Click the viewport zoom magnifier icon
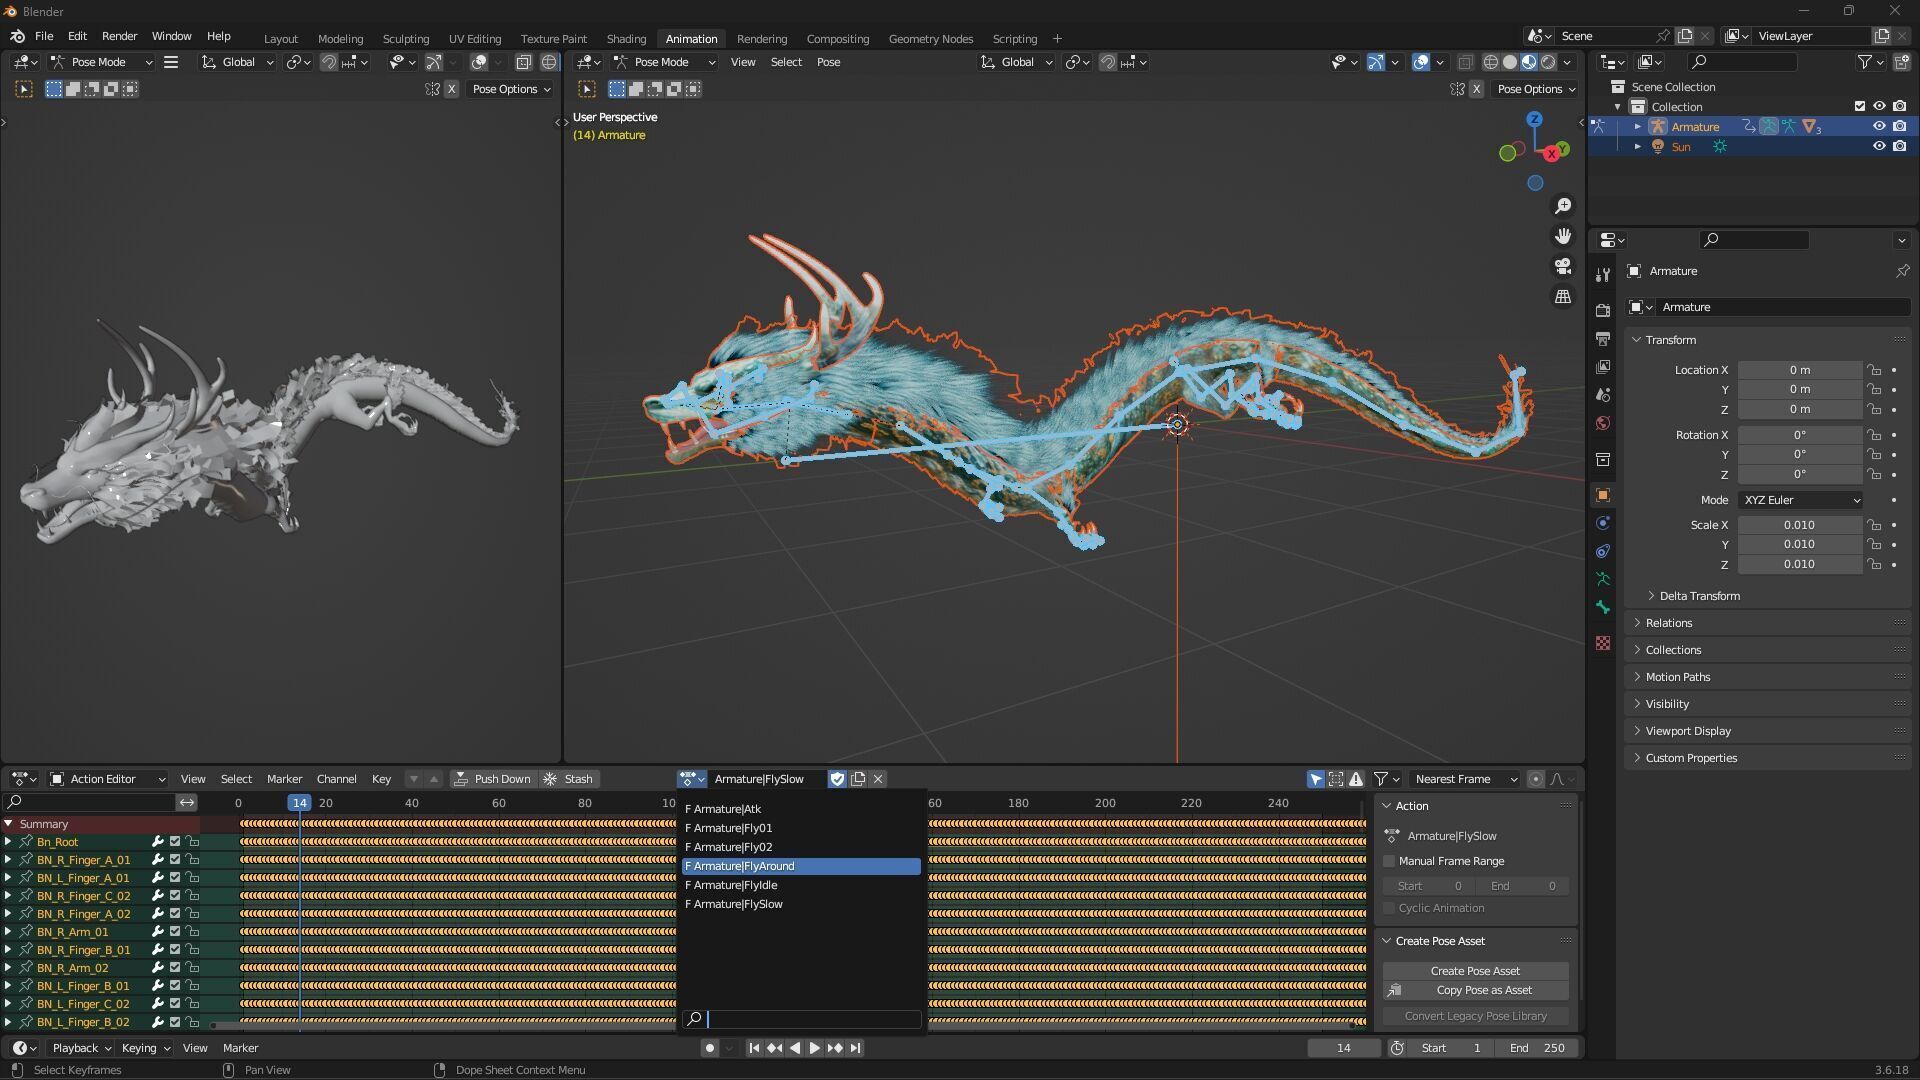 [1562, 206]
